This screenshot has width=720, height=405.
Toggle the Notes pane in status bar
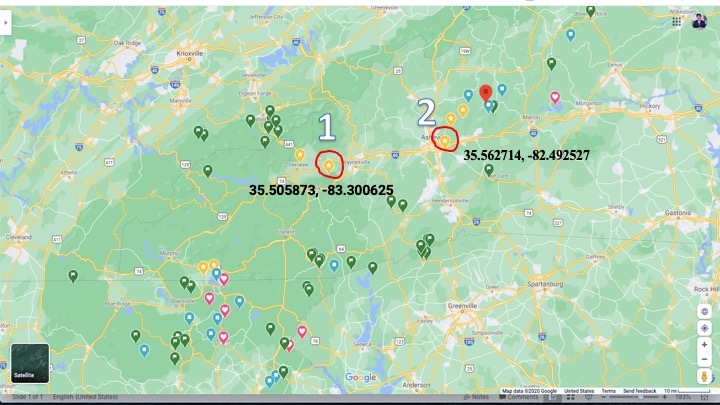click(x=480, y=397)
